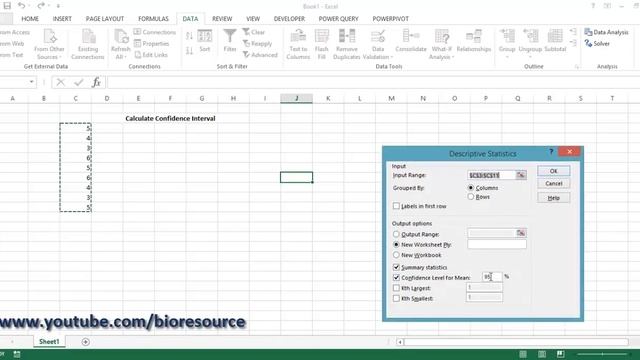Click Text to Columns
640x360 pixels.
pos(298,44)
